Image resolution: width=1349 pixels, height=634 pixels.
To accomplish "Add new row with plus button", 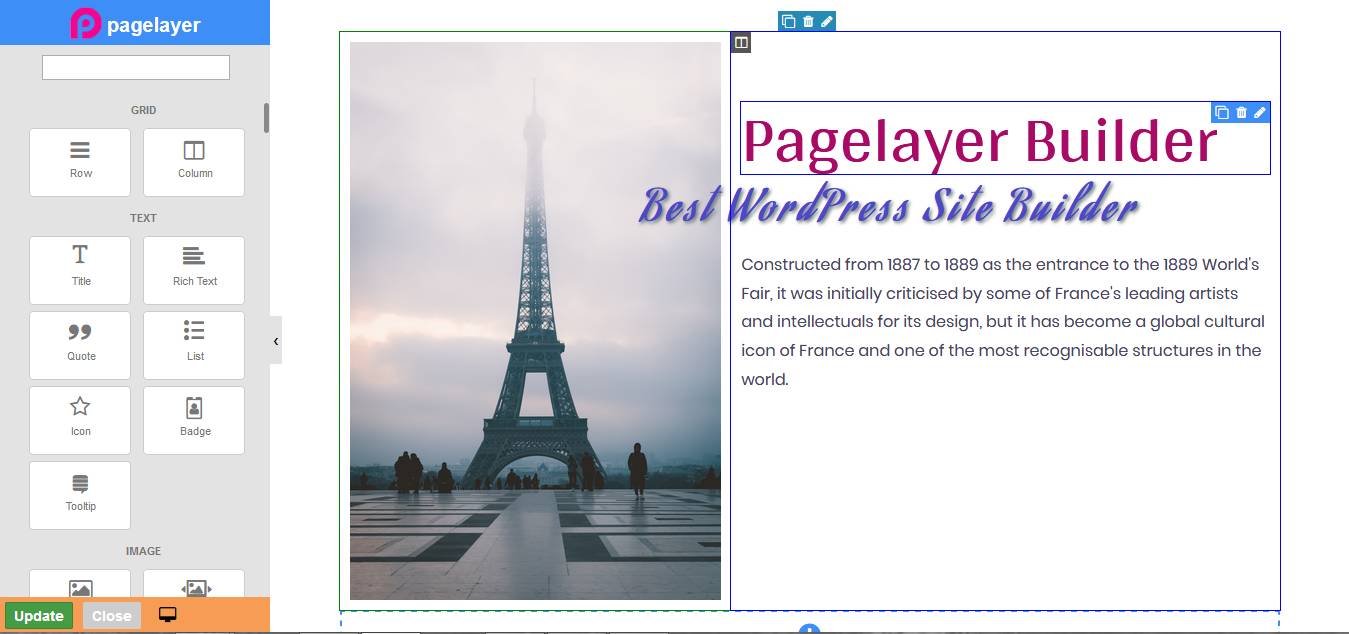I will 810,629.
